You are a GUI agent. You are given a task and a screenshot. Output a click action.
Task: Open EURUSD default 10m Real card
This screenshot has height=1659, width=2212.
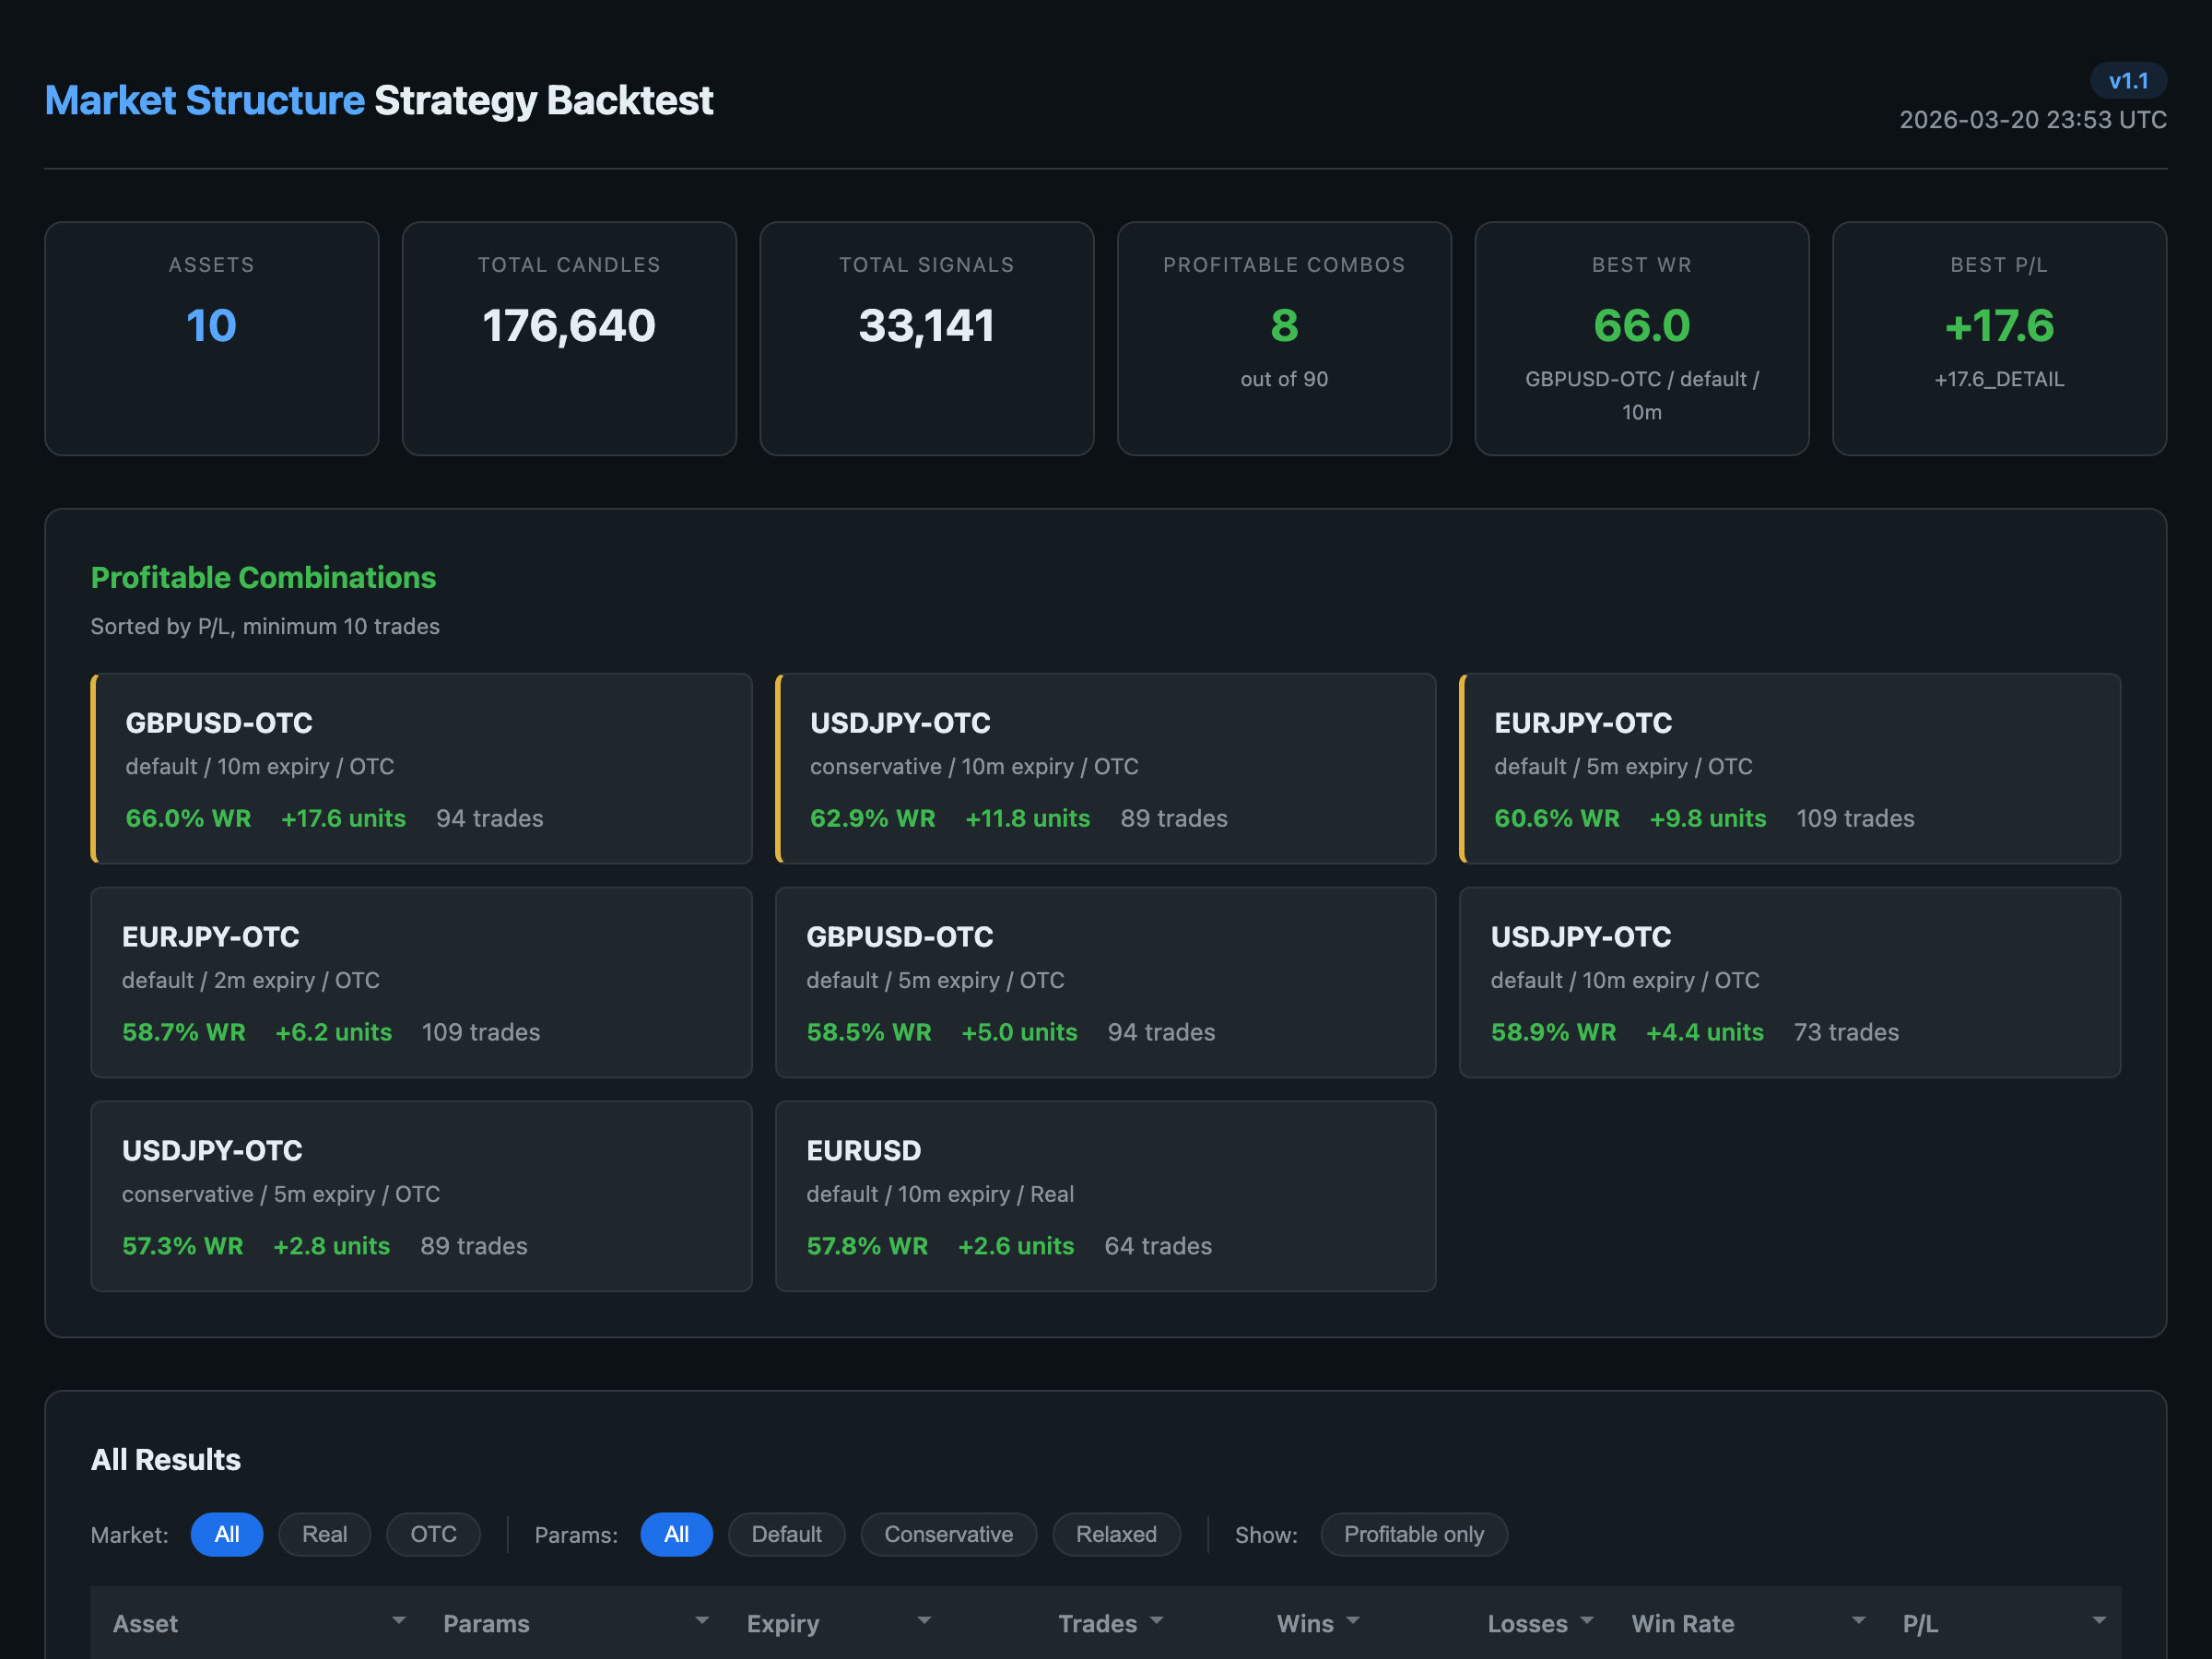tap(1105, 1196)
